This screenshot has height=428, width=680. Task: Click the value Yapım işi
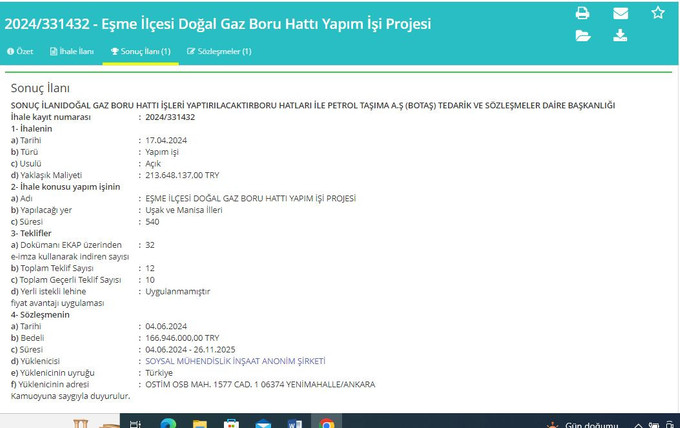click(x=162, y=152)
